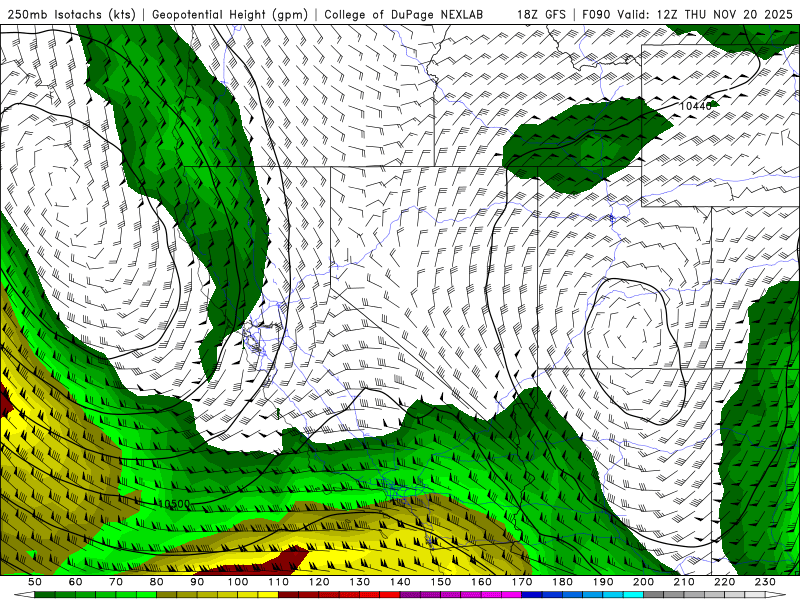Click the 150 value on the legend scale
Viewport: 800px width, 600px height.
(441, 582)
